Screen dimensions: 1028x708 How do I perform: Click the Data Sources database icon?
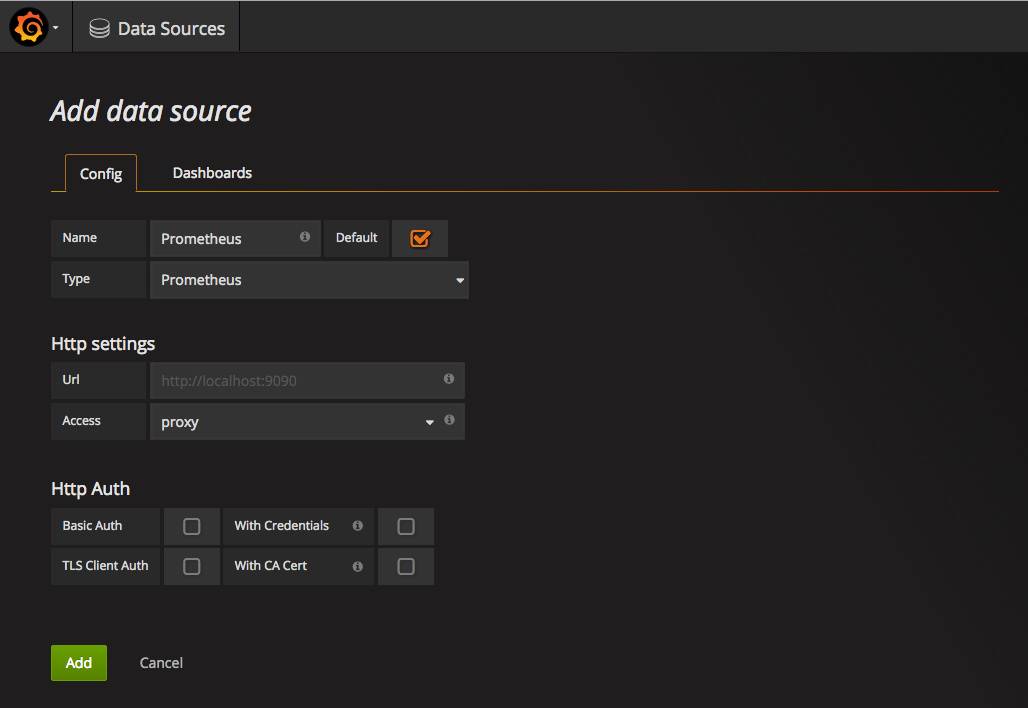tap(99, 29)
